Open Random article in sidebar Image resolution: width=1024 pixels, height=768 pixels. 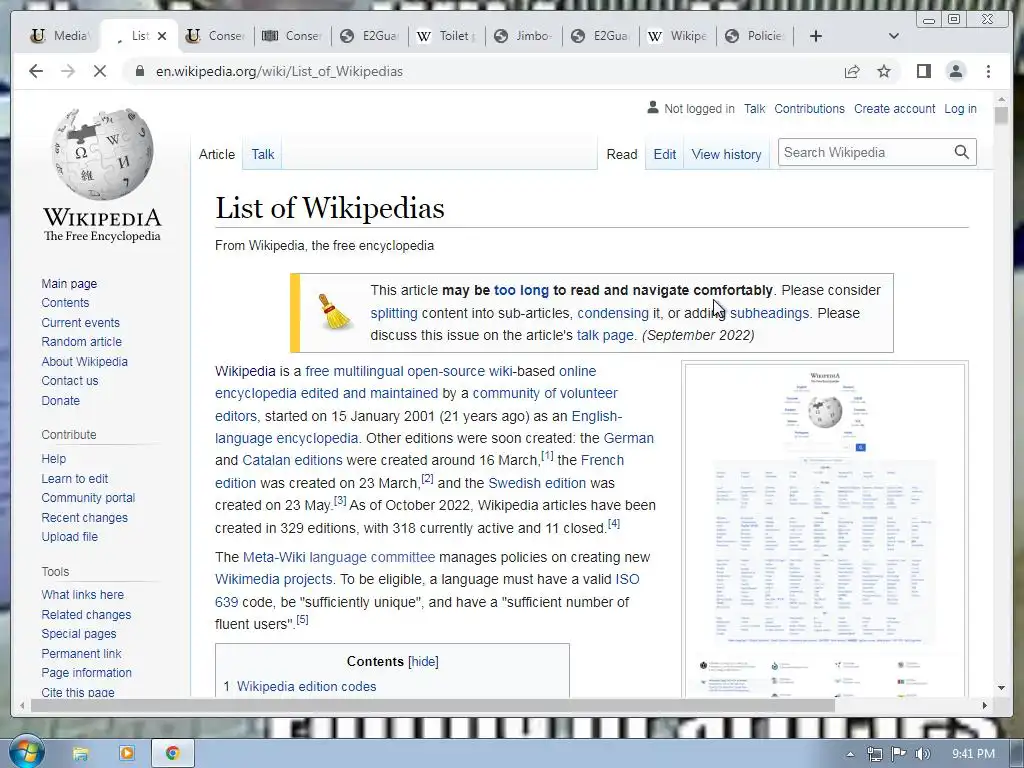[82, 342]
